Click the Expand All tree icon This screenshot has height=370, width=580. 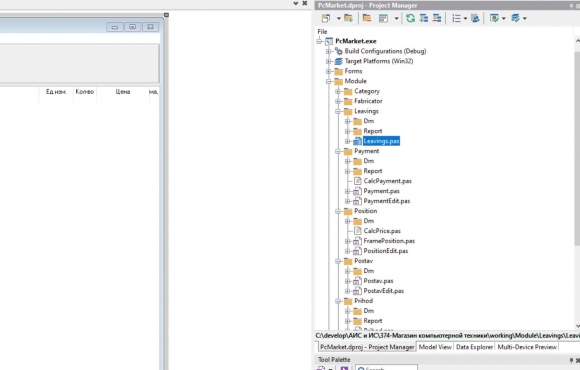(x=424, y=18)
